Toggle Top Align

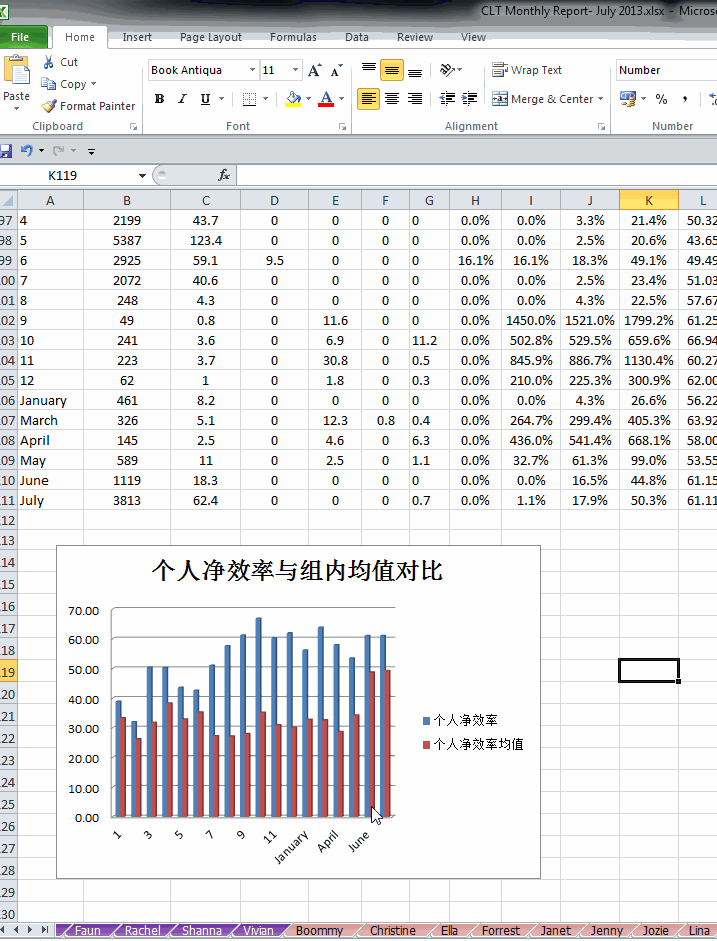point(369,70)
